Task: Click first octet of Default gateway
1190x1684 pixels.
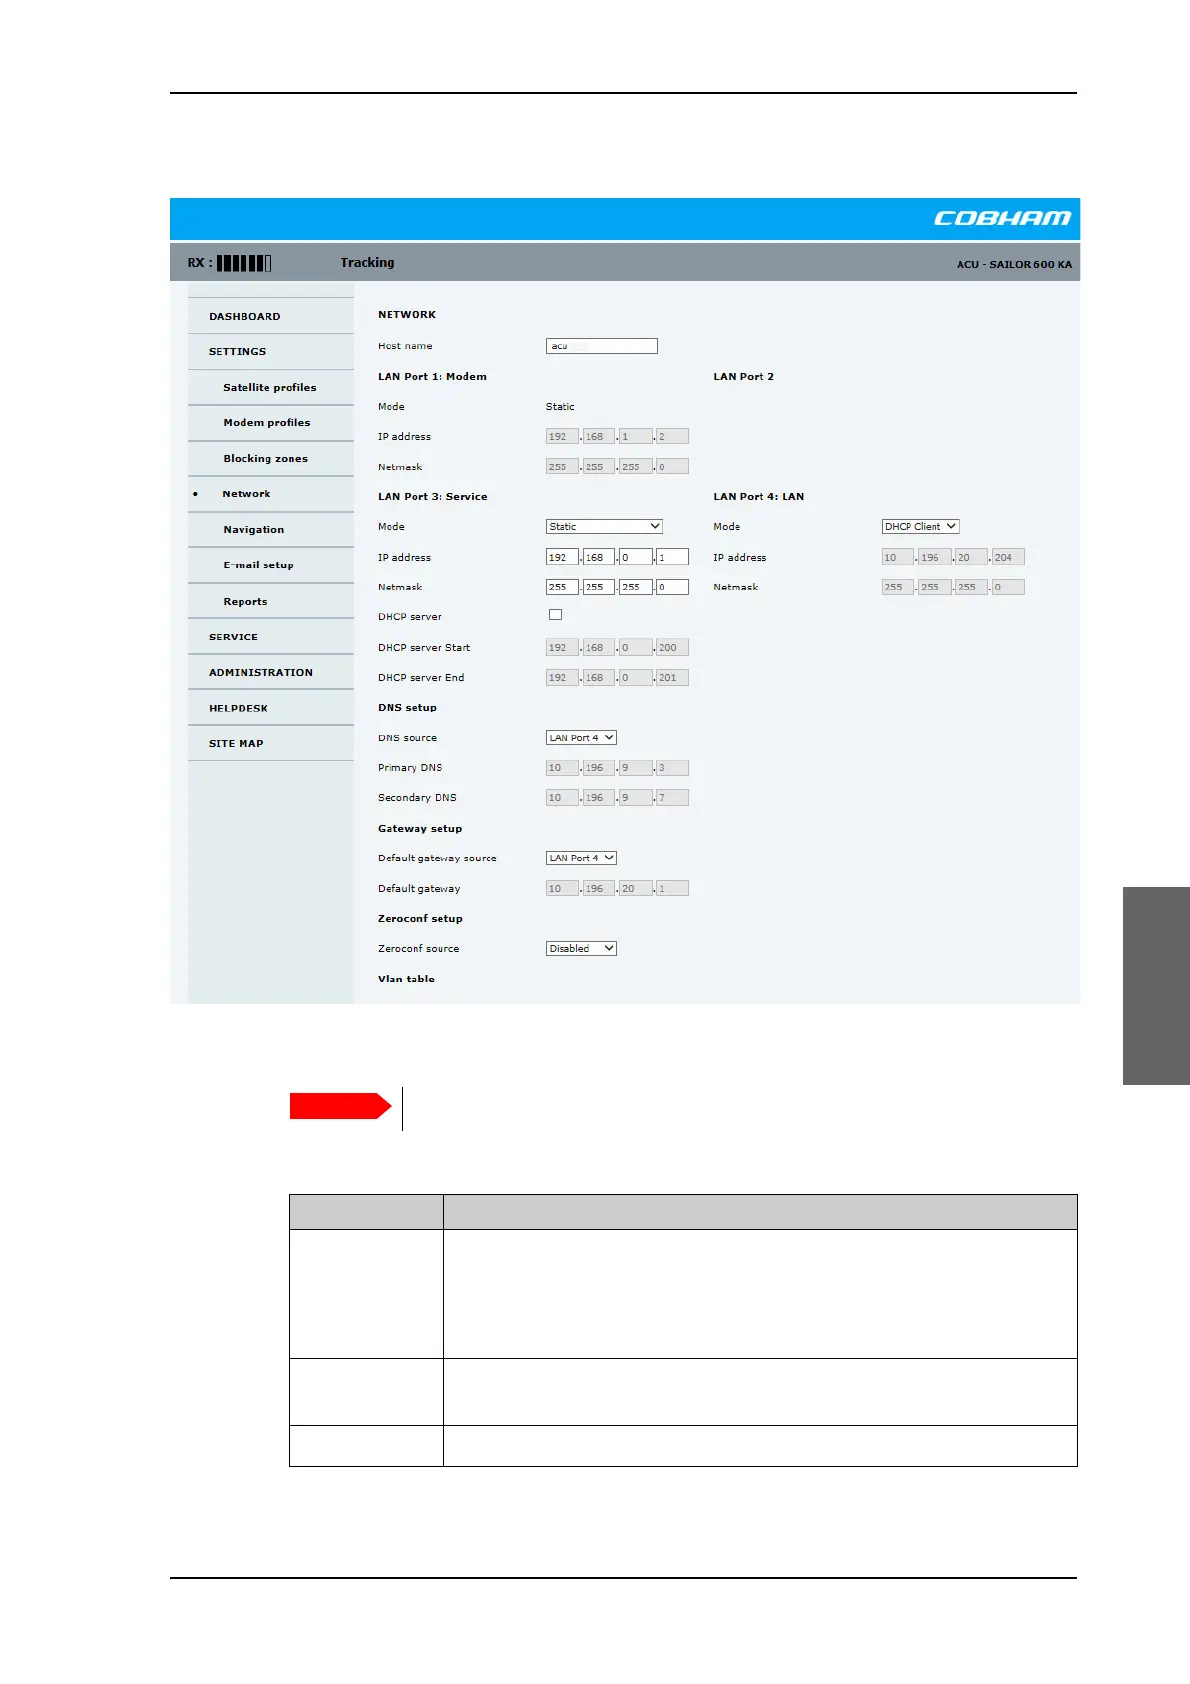Action: [x=562, y=888]
